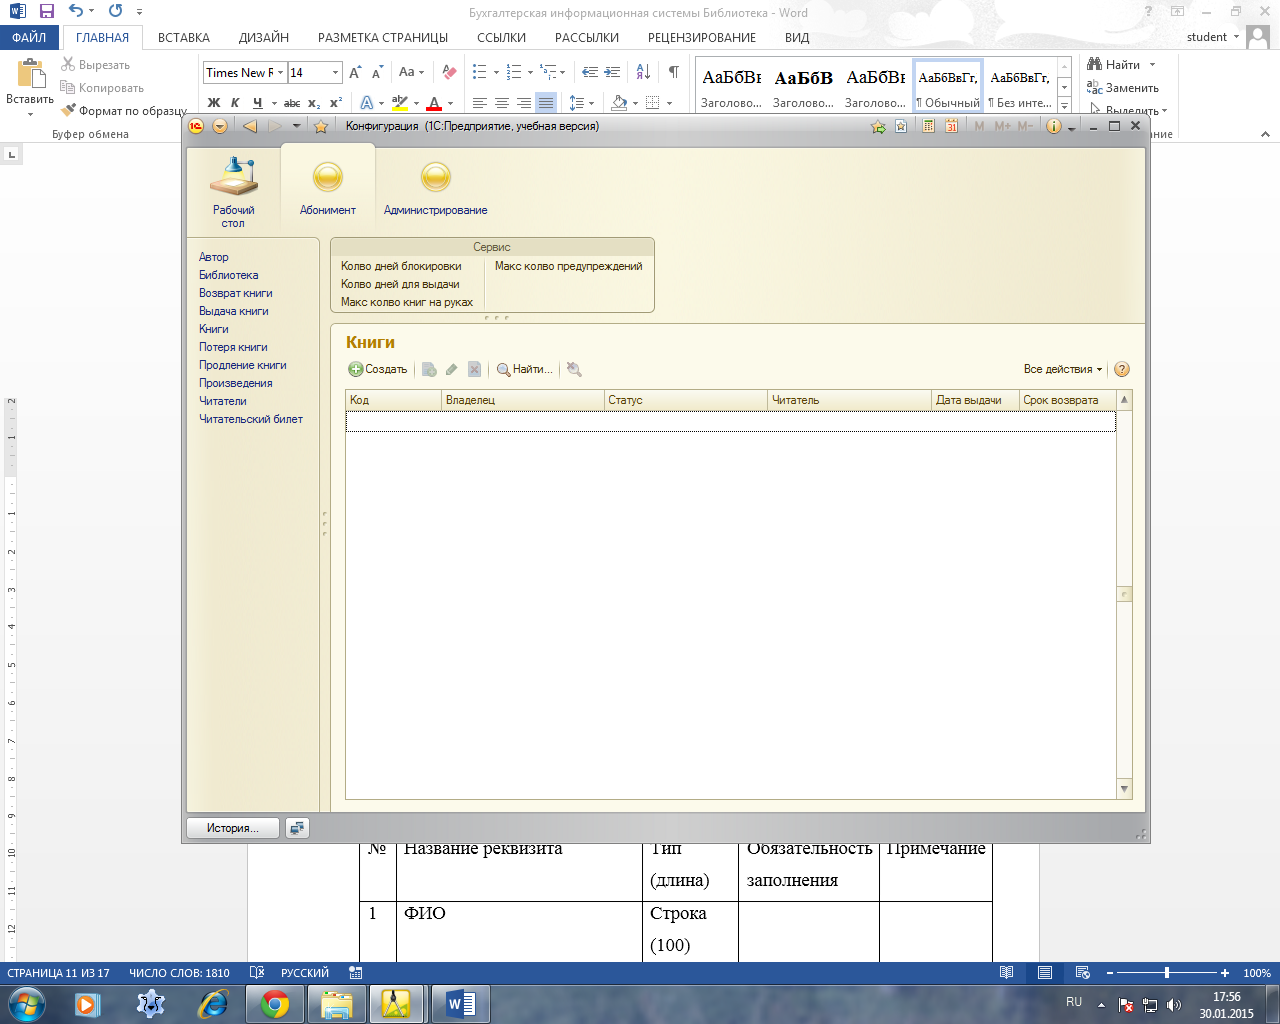Click the Книги list vertical scrollbar down arrow
Screen dimensions: 1280x1024
(1124, 789)
